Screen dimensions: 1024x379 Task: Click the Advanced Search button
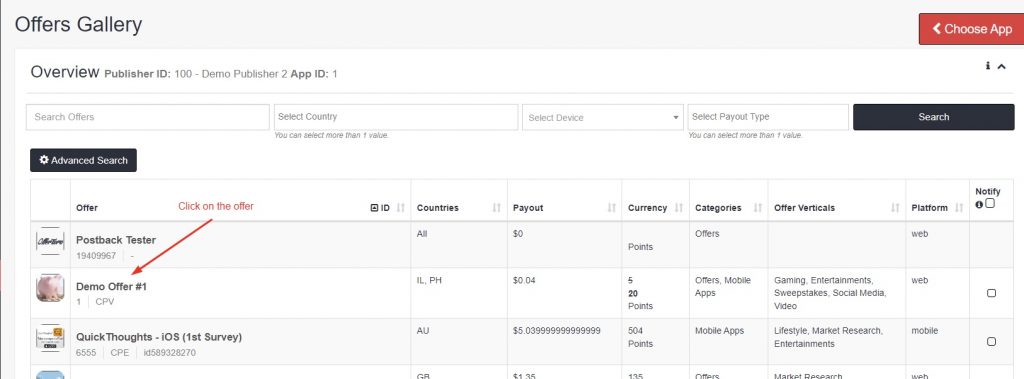83,160
